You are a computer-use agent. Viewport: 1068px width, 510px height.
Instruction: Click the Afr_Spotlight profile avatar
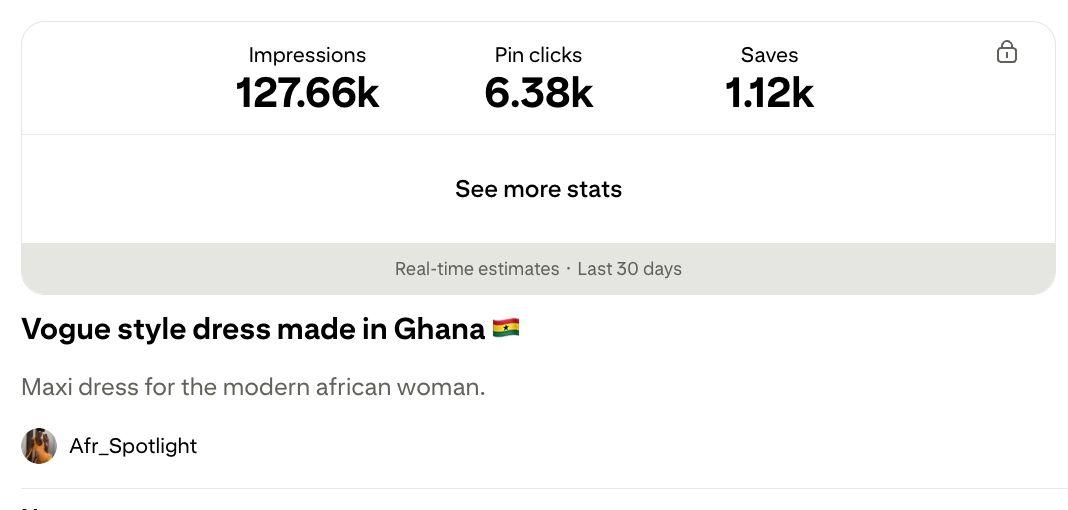point(39,446)
